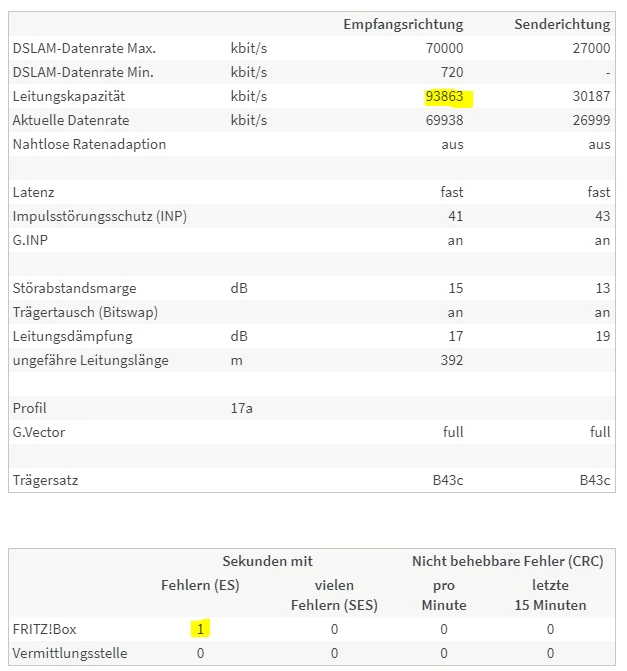Click the Nahtlose Ratenadaption row label
The width and height of the screenshot is (627, 671).
[x=89, y=144]
